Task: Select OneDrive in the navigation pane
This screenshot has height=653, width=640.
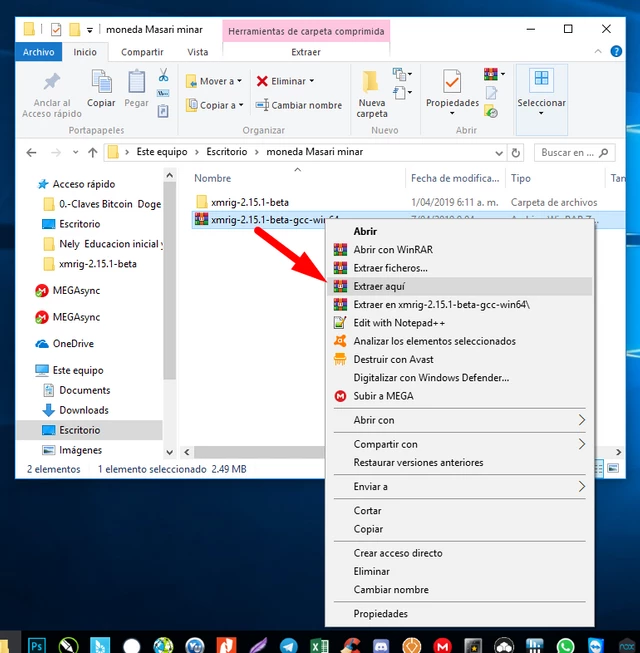Action: pyautogui.click(x=73, y=344)
